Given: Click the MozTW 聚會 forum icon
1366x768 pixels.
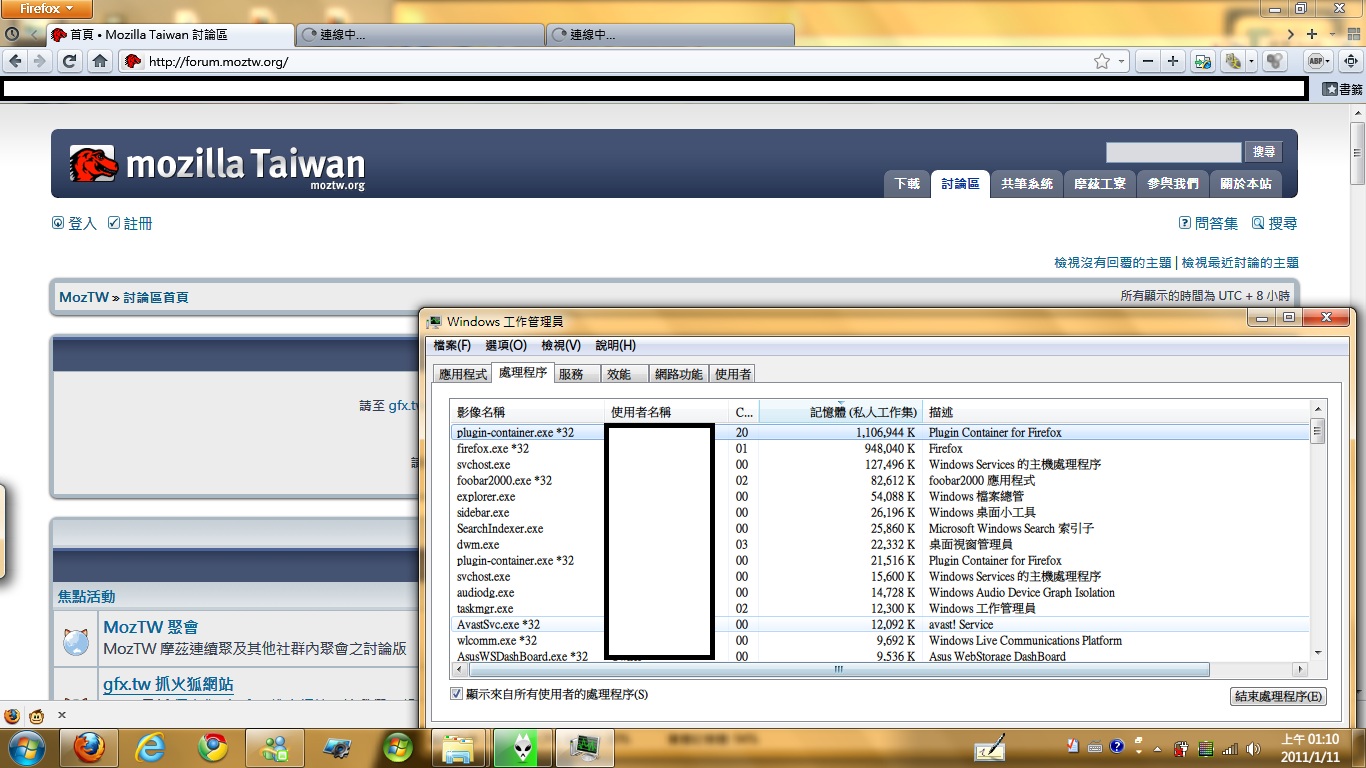Looking at the screenshot, I should coord(76,642).
